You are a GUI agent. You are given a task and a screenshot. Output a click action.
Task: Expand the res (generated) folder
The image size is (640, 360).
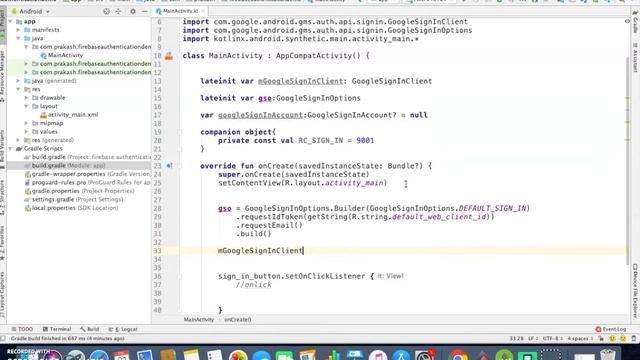(x=18, y=140)
